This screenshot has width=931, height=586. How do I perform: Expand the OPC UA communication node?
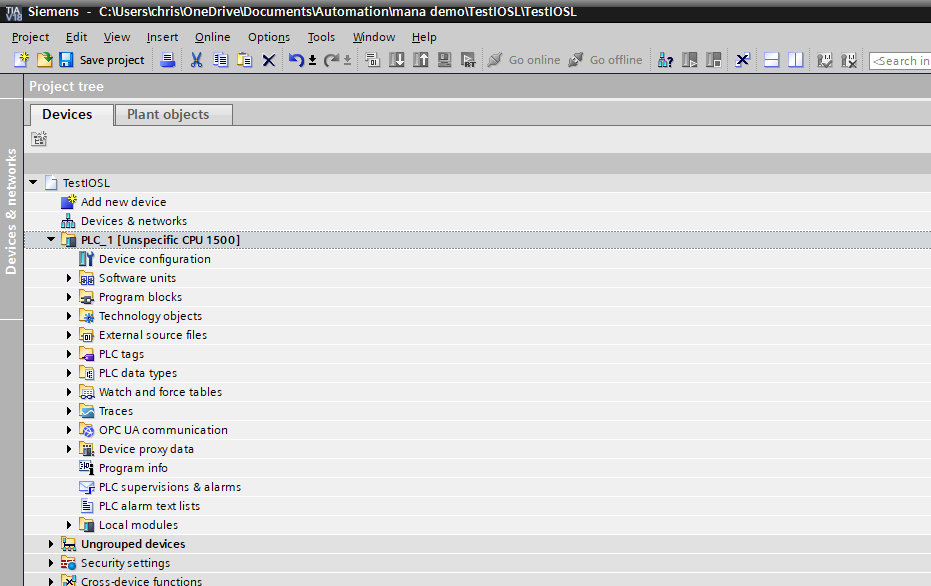click(x=69, y=430)
